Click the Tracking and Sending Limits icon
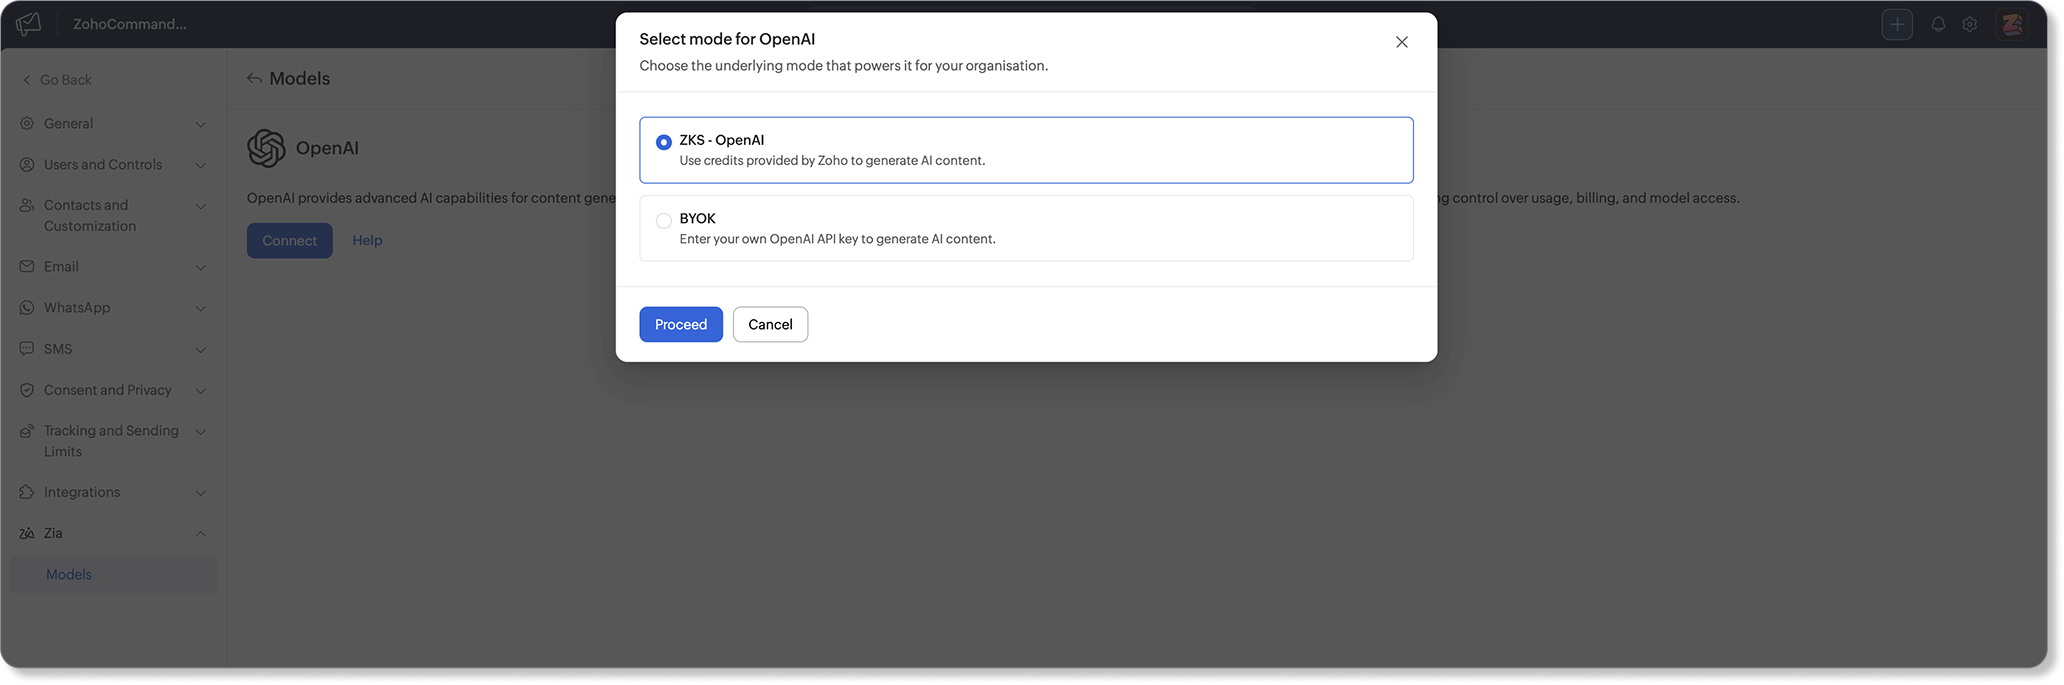Image resolution: width=2064 pixels, height=685 pixels. (27, 431)
